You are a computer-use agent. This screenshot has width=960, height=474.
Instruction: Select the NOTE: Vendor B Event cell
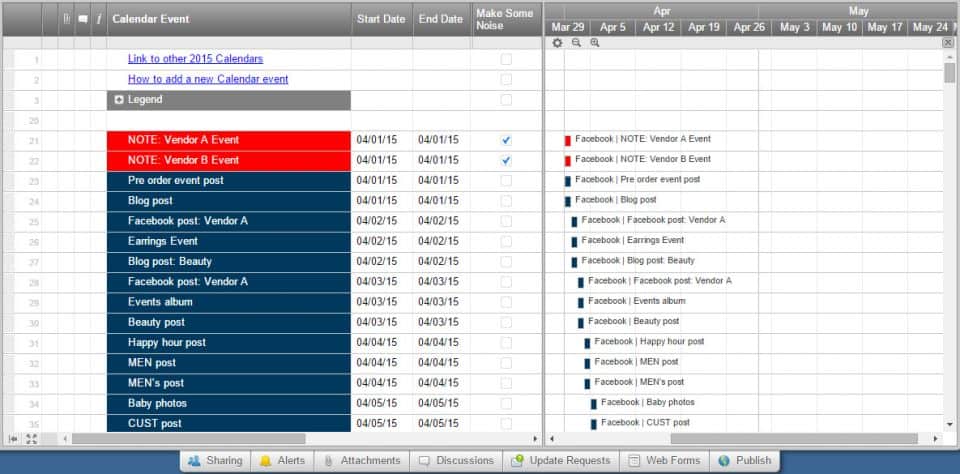(229, 160)
